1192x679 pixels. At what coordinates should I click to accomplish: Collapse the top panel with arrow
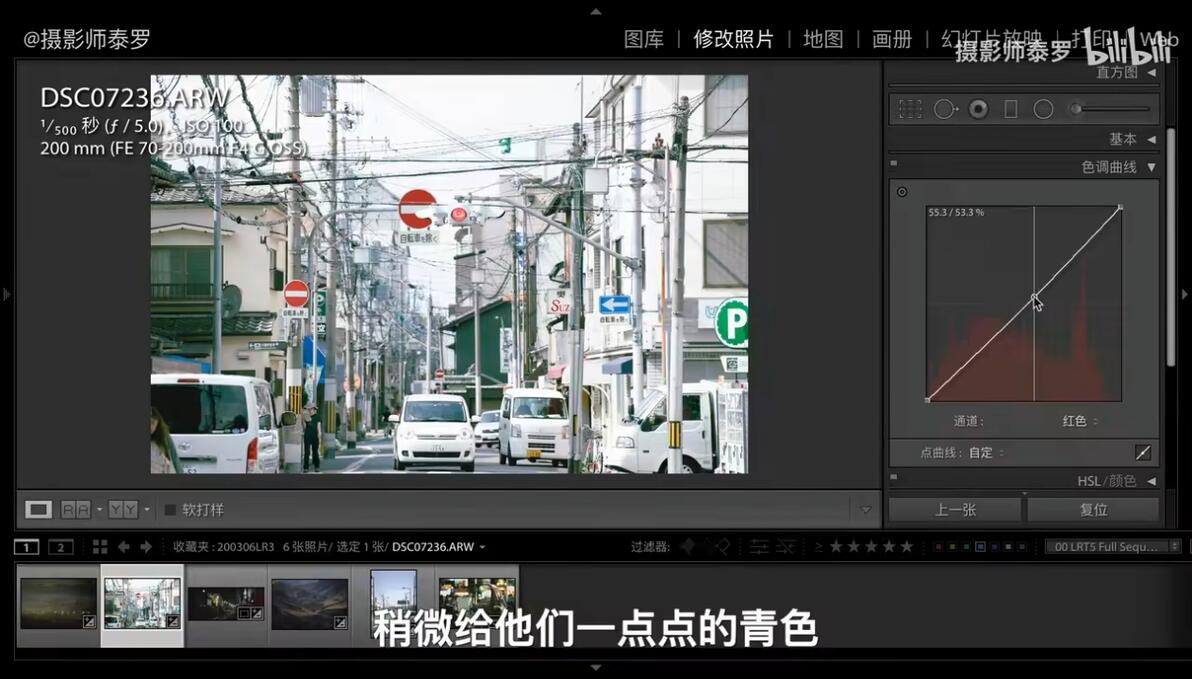(x=596, y=11)
